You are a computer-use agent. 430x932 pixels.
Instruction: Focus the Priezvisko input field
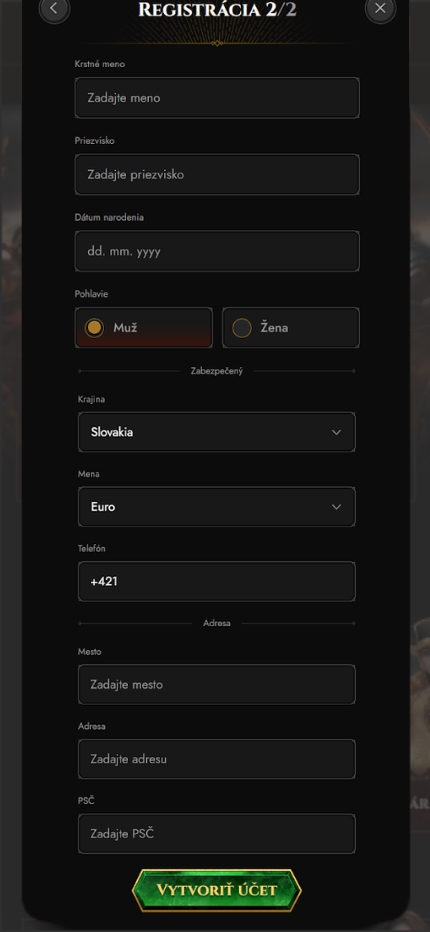(217, 174)
